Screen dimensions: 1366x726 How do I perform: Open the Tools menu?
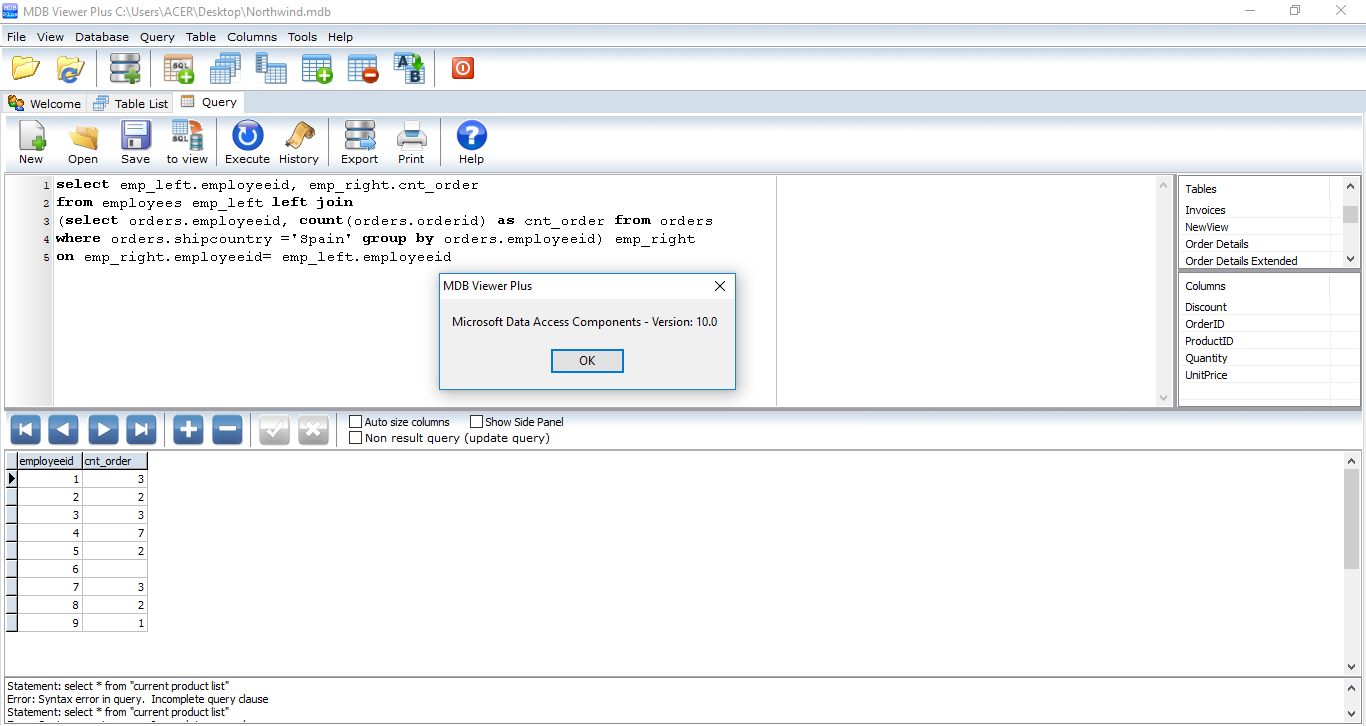(302, 37)
